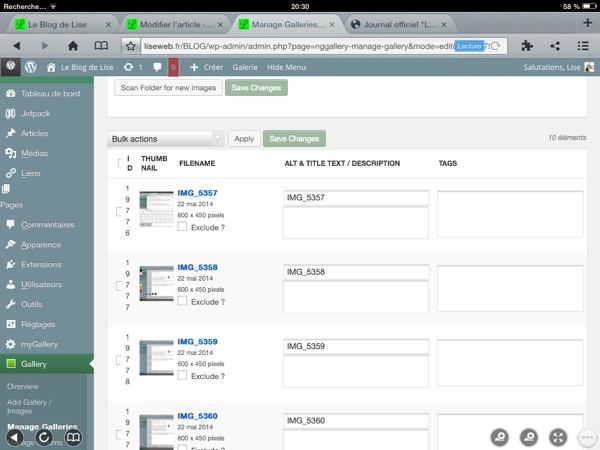Open the IMG_5359 filename link
This screenshot has height=450, width=600.
tap(197, 343)
